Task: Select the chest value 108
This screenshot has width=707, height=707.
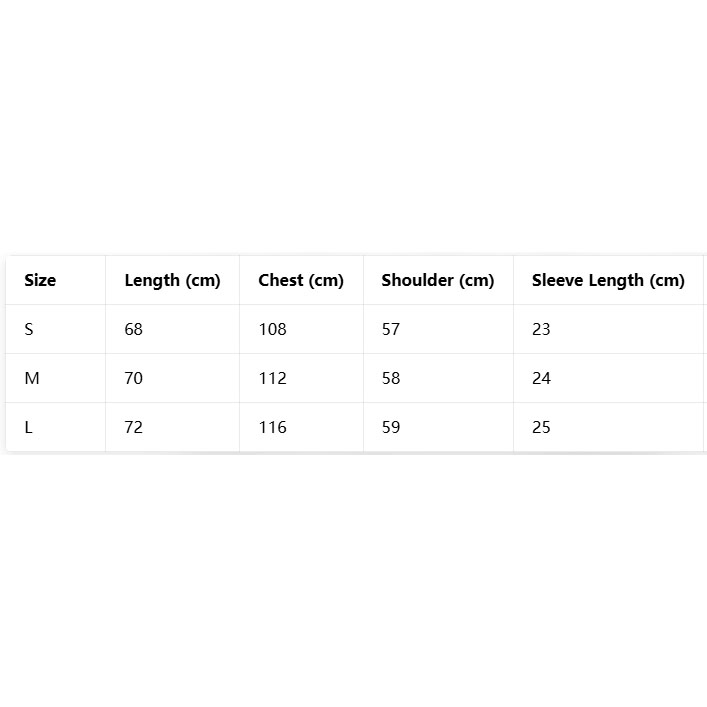Action: pyautogui.click(x=272, y=329)
